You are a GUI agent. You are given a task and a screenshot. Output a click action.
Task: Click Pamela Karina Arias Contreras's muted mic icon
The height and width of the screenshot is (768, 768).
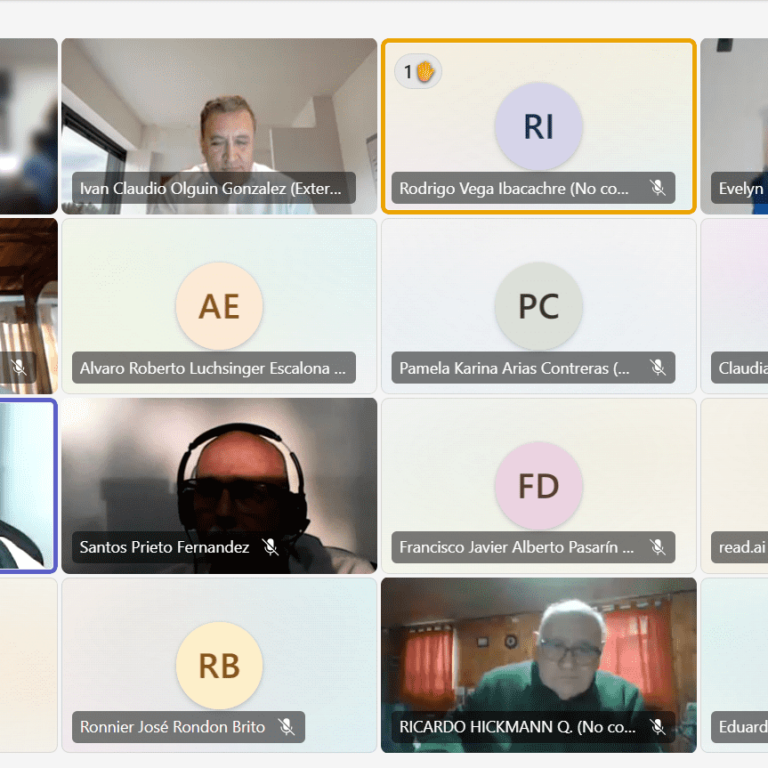click(657, 367)
